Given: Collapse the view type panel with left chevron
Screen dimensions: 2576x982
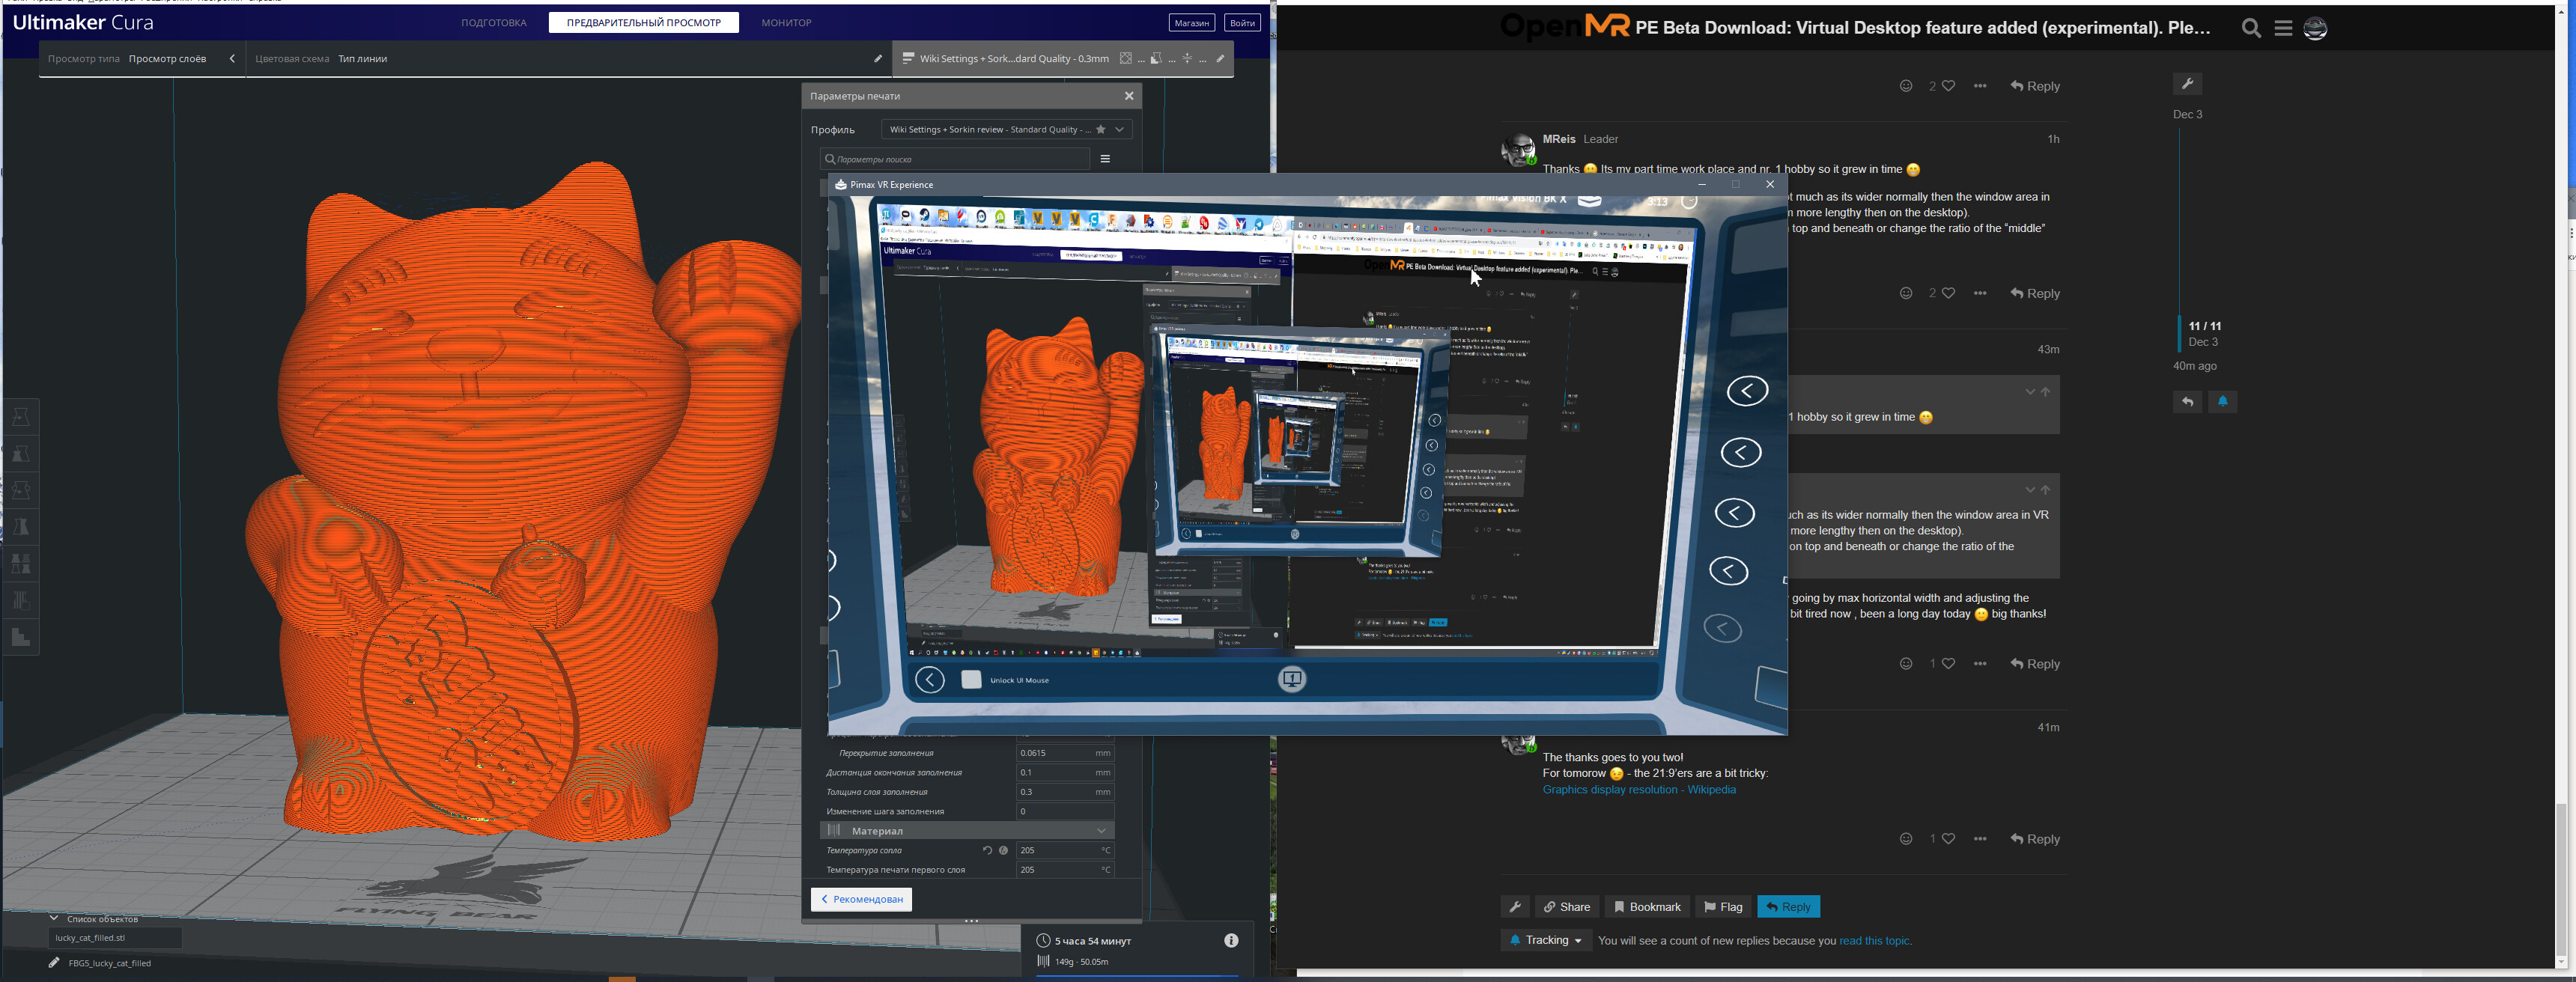Looking at the screenshot, I should coord(232,58).
